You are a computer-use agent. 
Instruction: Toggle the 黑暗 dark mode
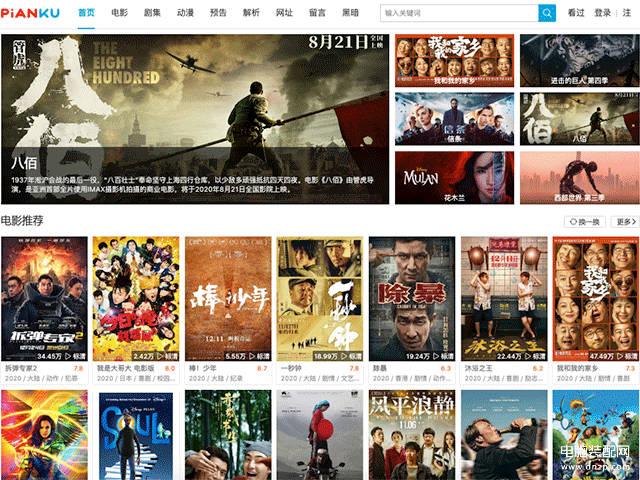[x=350, y=13]
